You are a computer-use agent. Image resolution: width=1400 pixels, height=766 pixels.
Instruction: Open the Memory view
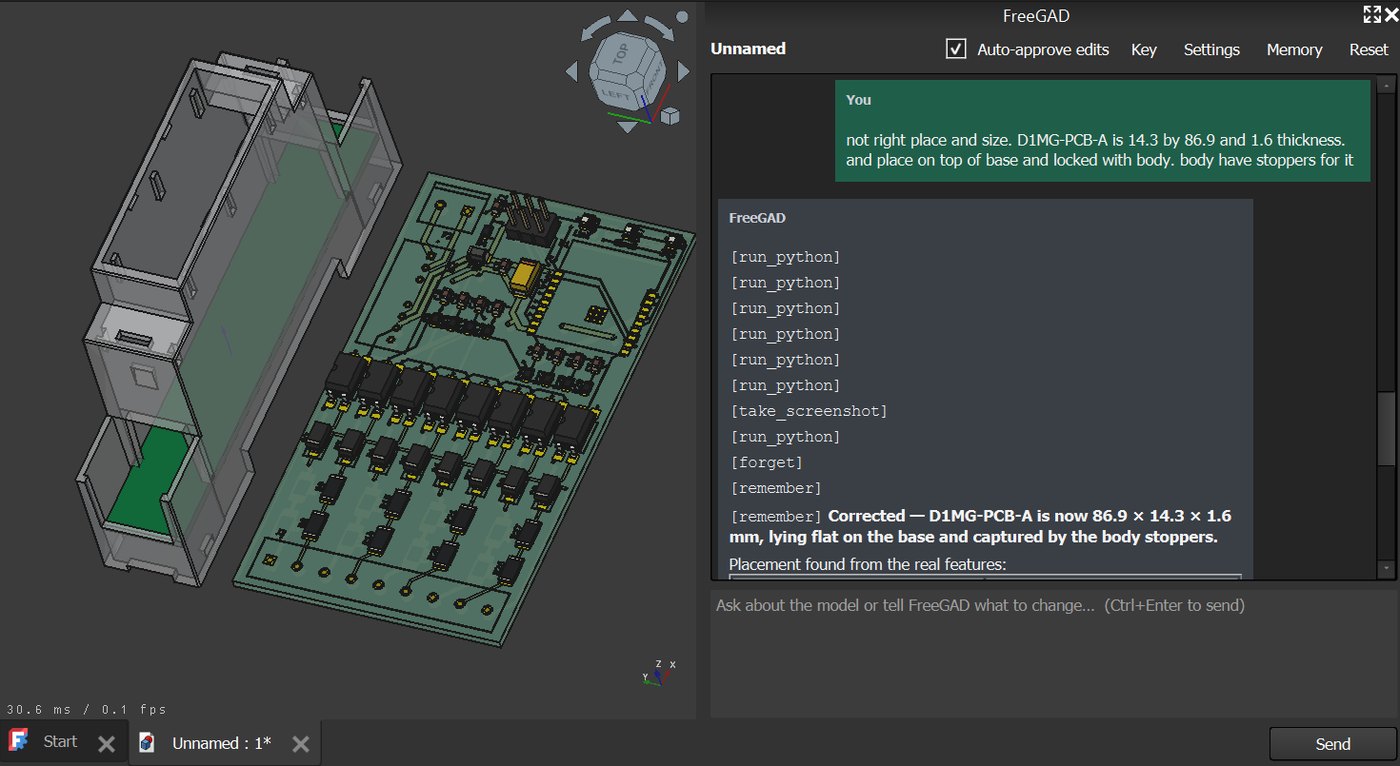1294,49
